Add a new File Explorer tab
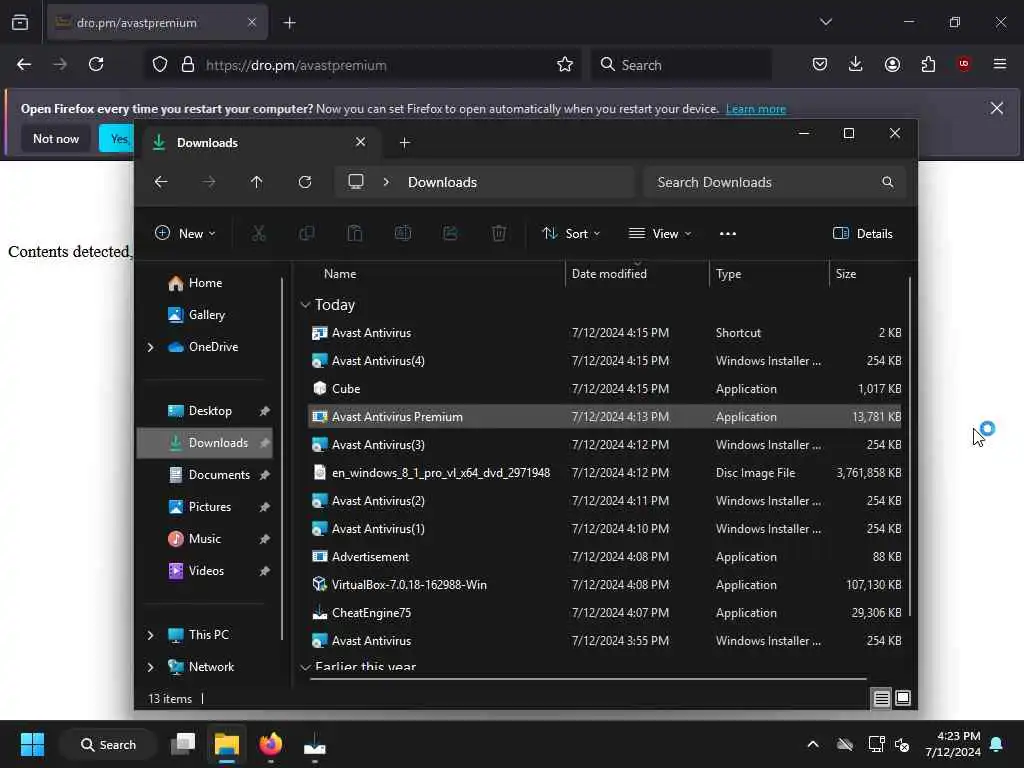 [405, 142]
